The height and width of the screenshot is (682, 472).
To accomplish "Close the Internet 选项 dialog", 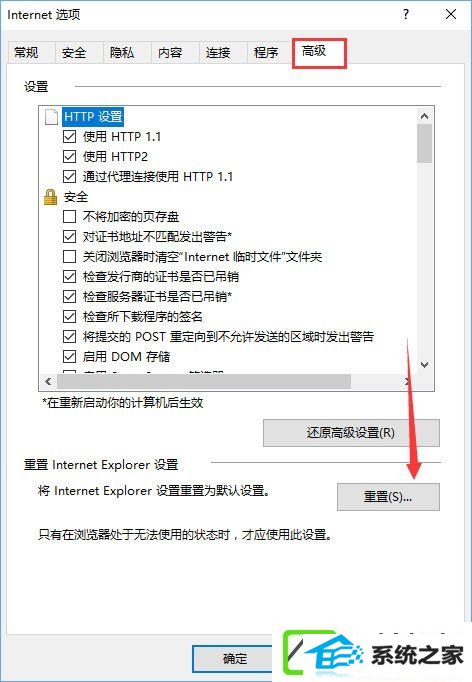I will click(x=451, y=14).
